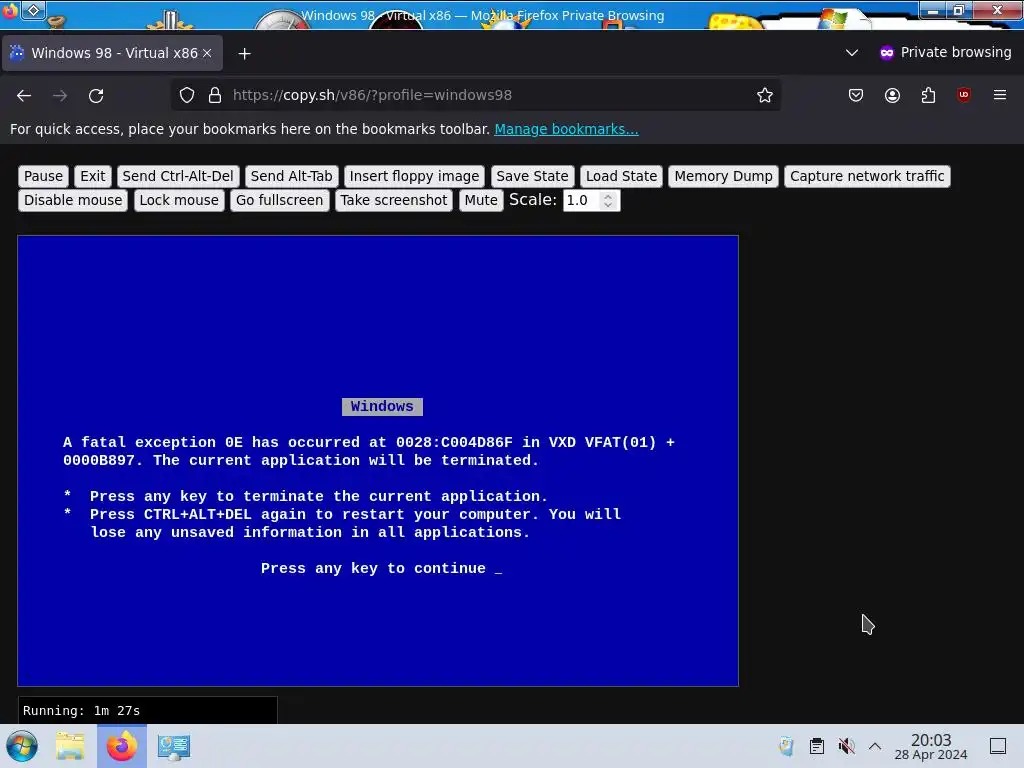Close the Windows 98 - Virtual x86 tab
1024x768 pixels.
click(x=207, y=53)
